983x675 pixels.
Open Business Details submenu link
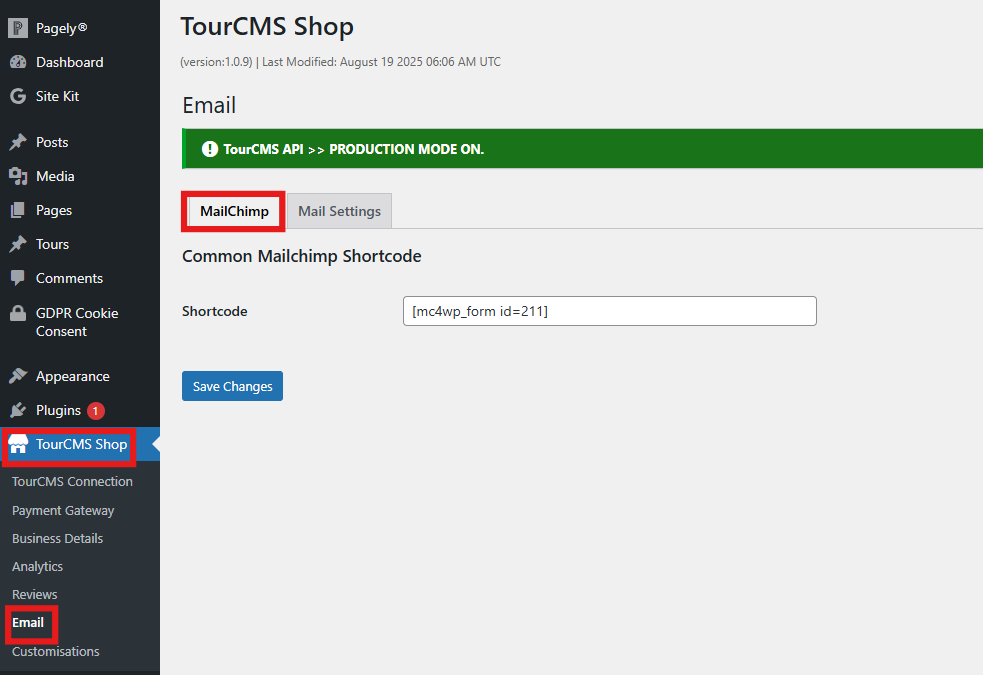click(x=57, y=538)
